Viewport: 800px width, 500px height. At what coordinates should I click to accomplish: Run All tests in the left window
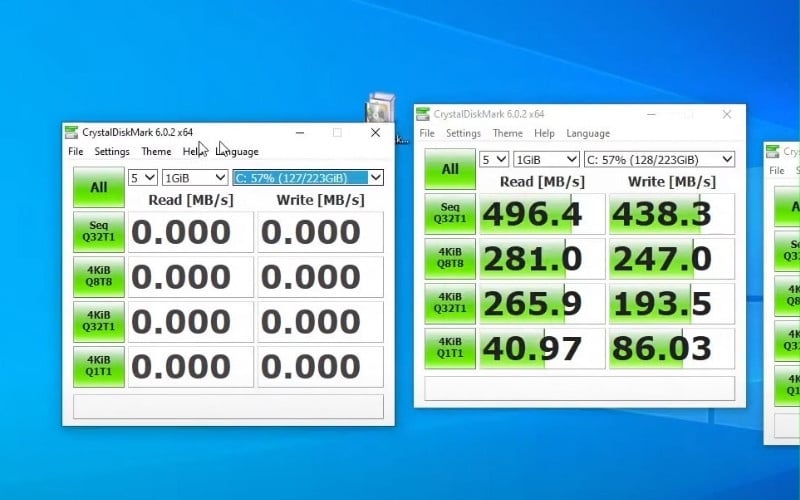[98, 187]
